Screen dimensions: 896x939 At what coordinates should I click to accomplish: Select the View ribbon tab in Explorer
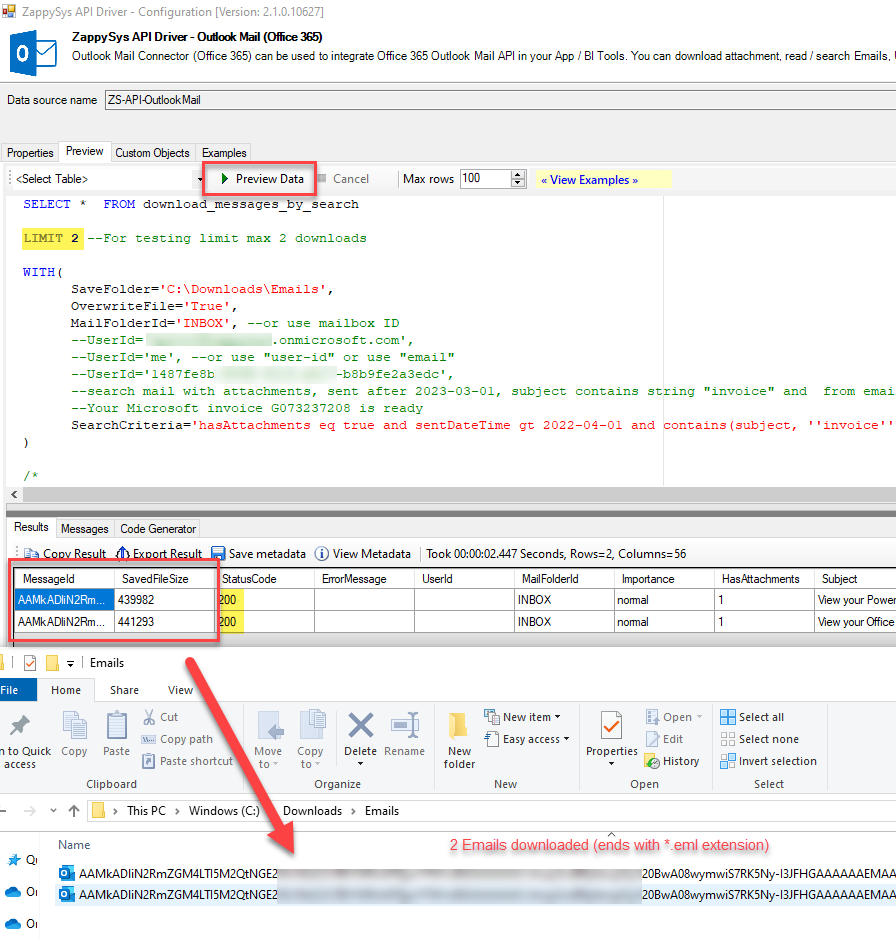tap(180, 690)
